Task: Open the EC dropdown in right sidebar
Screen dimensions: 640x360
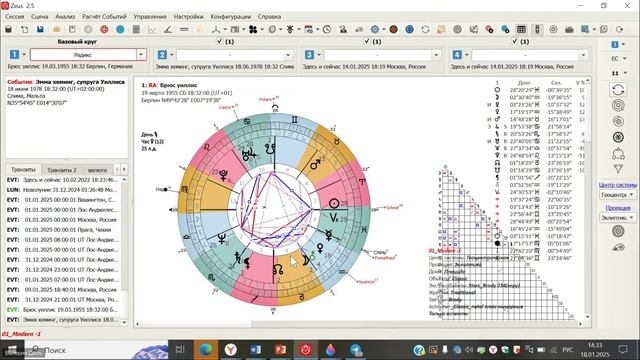Action: pos(619,58)
